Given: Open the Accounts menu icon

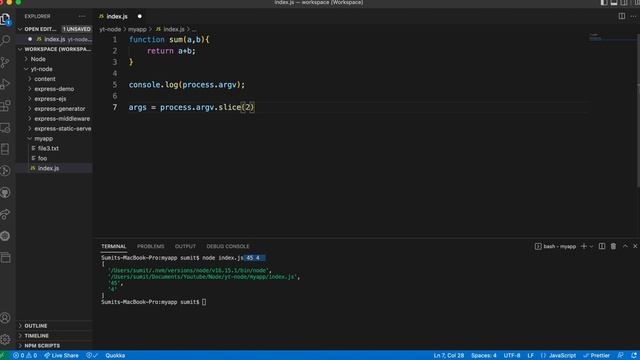Looking at the screenshot, I should 5,318.
